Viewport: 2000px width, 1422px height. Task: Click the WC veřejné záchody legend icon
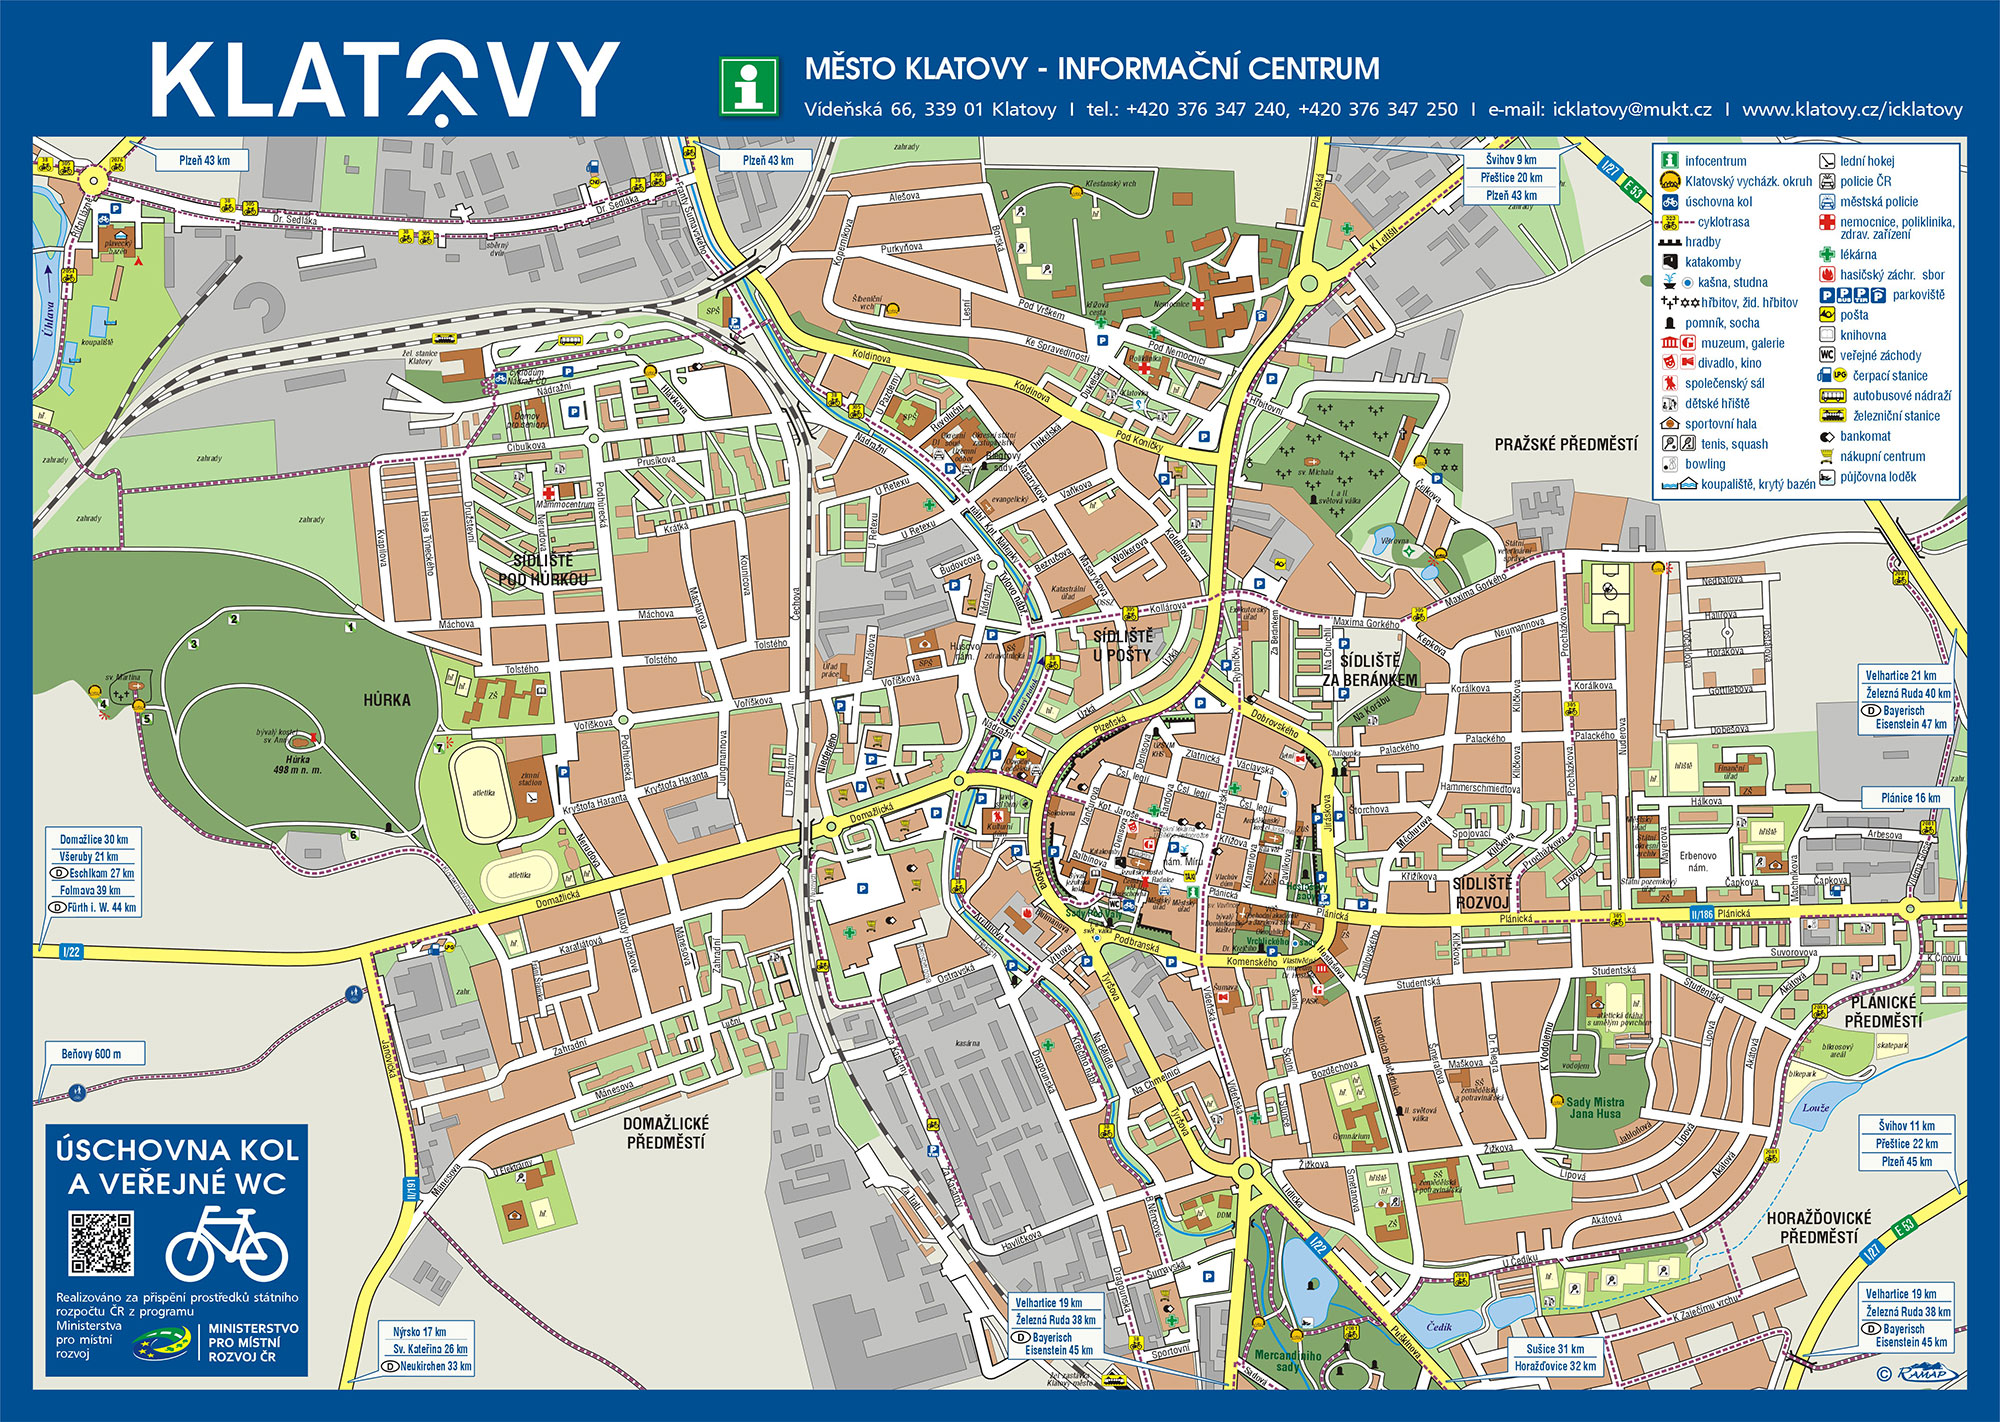click(1826, 355)
